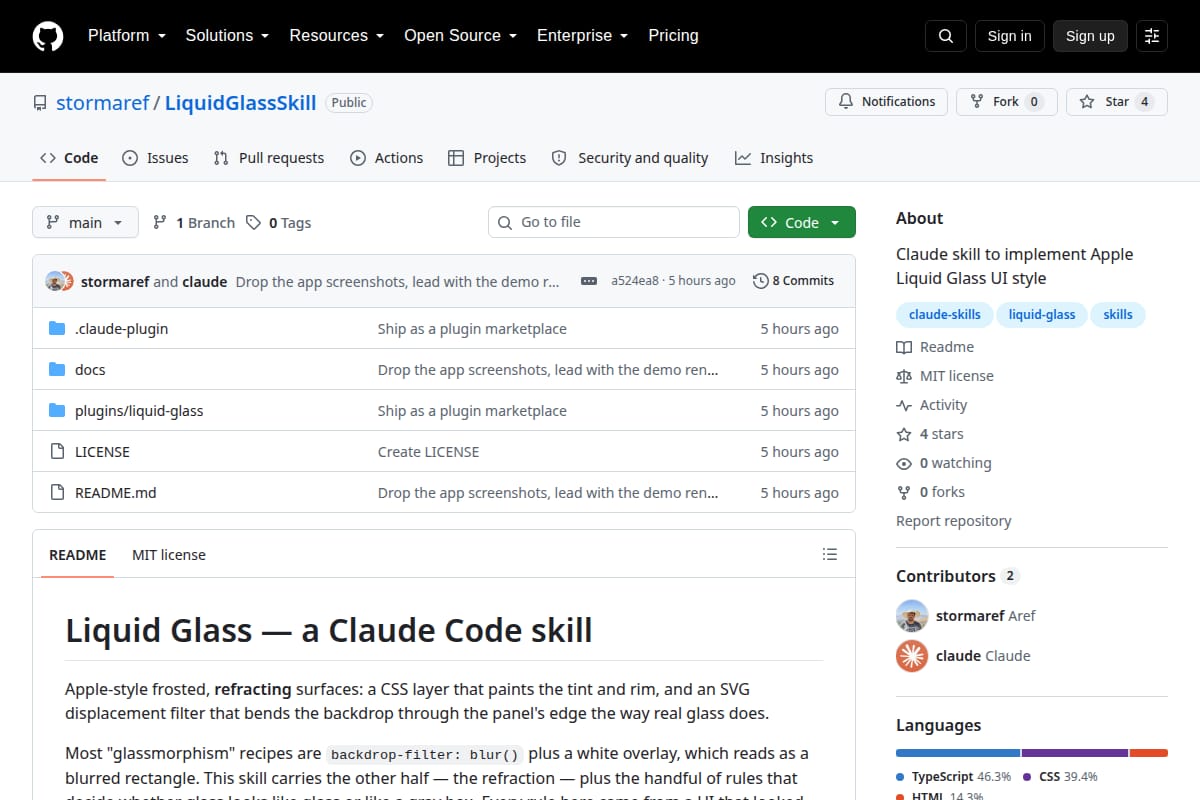The image size is (1200, 800).
Task: Select the Code repository tab
Action: point(69,158)
